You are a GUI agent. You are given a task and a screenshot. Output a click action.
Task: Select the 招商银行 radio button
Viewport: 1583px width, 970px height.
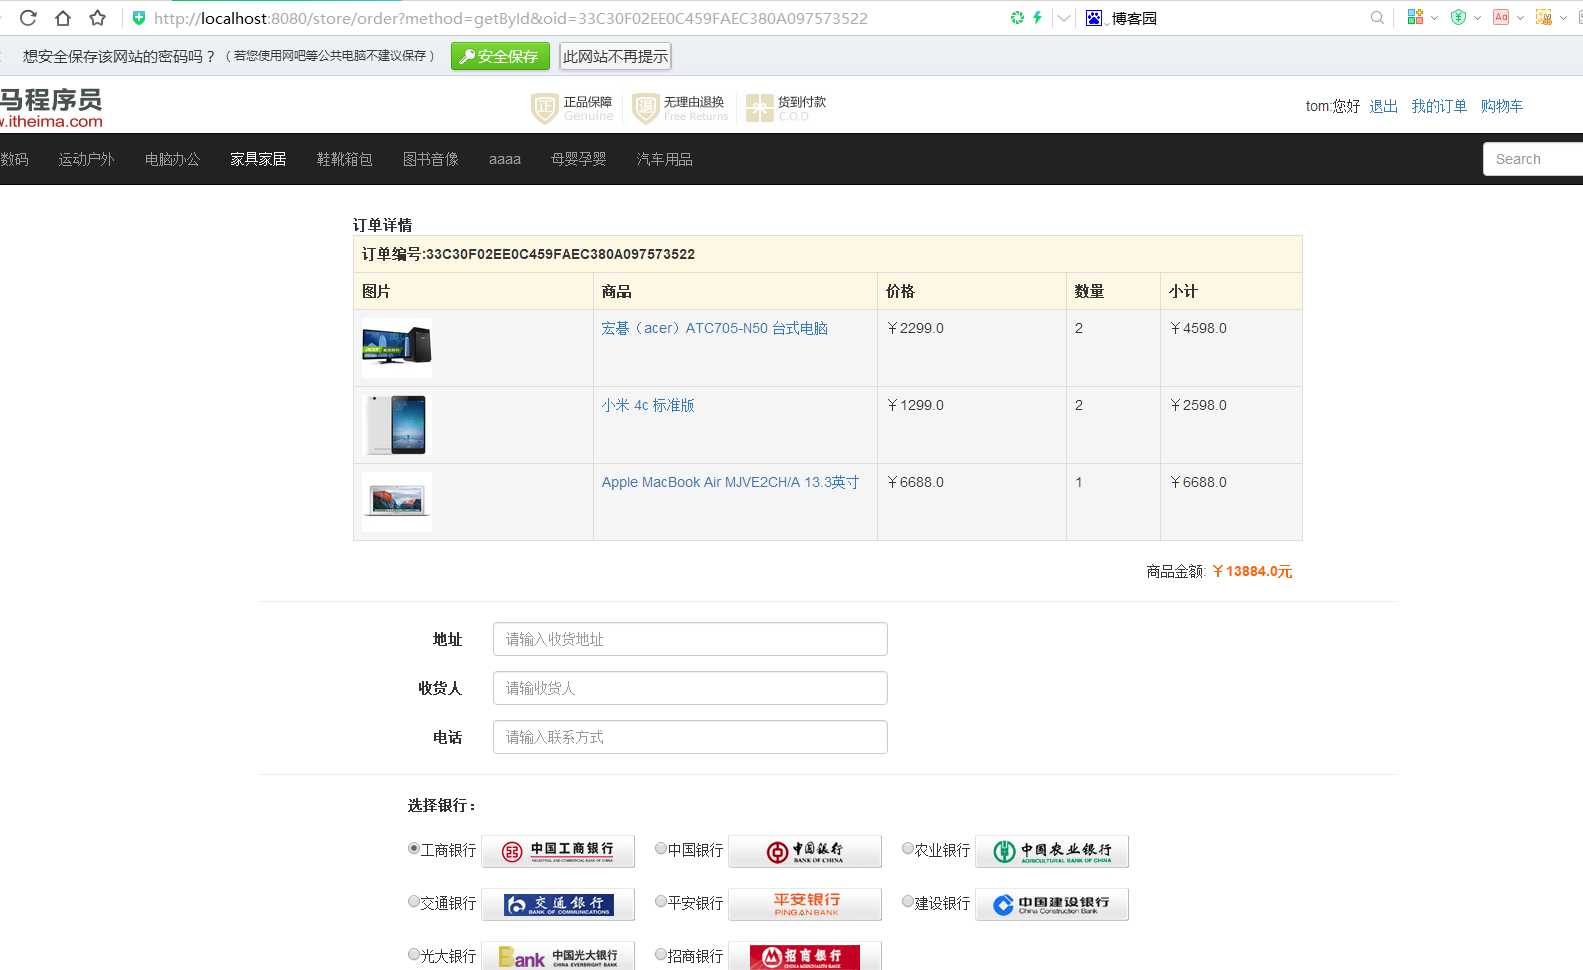click(661, 954)
